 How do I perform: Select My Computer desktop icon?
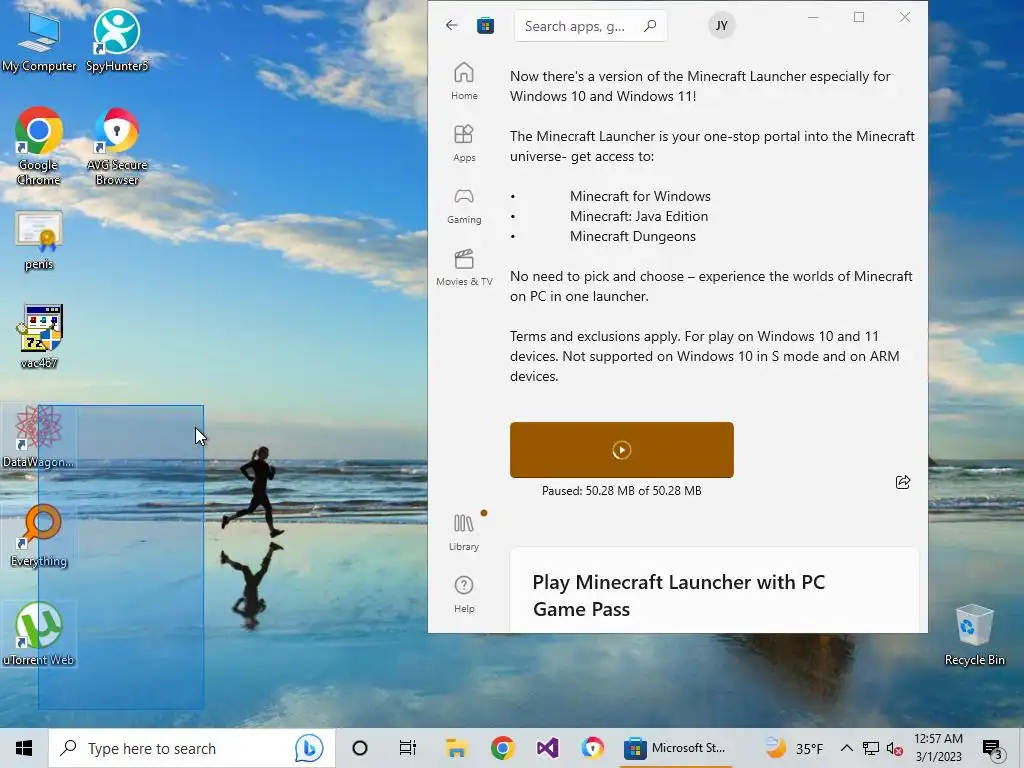pyautogui.click(x=39, y=40)
